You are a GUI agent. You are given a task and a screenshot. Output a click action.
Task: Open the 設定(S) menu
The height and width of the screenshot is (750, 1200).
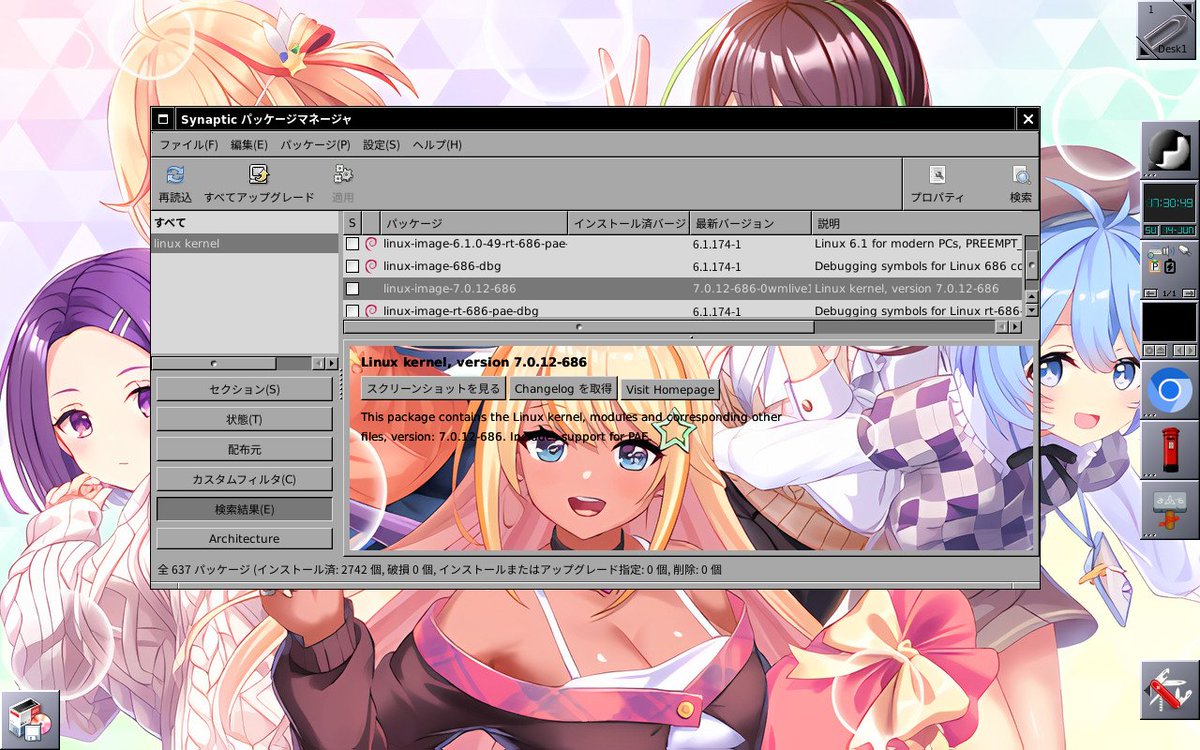pyautogui.click(x=381, y=145)
